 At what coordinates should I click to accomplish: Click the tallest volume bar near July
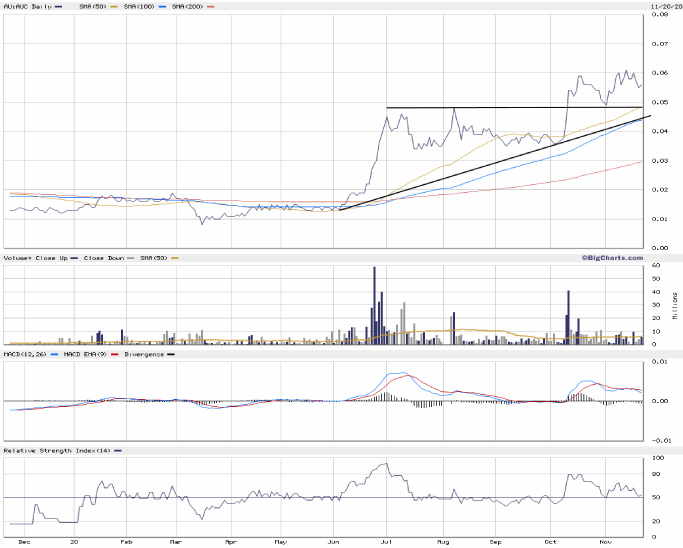(x=374, y=305)
